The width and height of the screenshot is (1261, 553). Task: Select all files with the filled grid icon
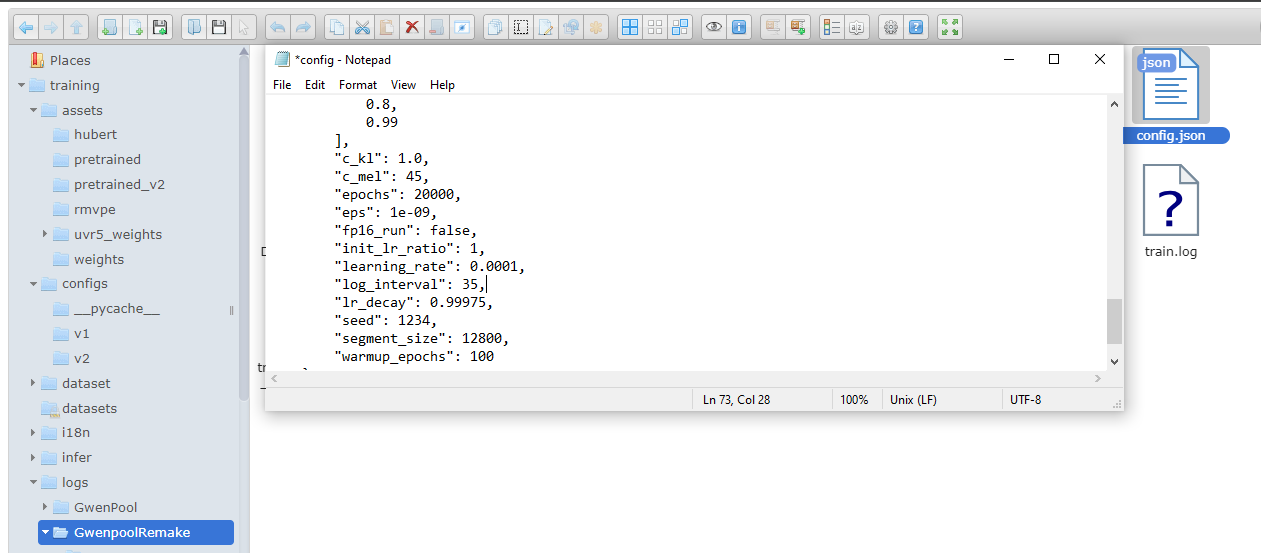pyautogui.click(x=629, y=27)
